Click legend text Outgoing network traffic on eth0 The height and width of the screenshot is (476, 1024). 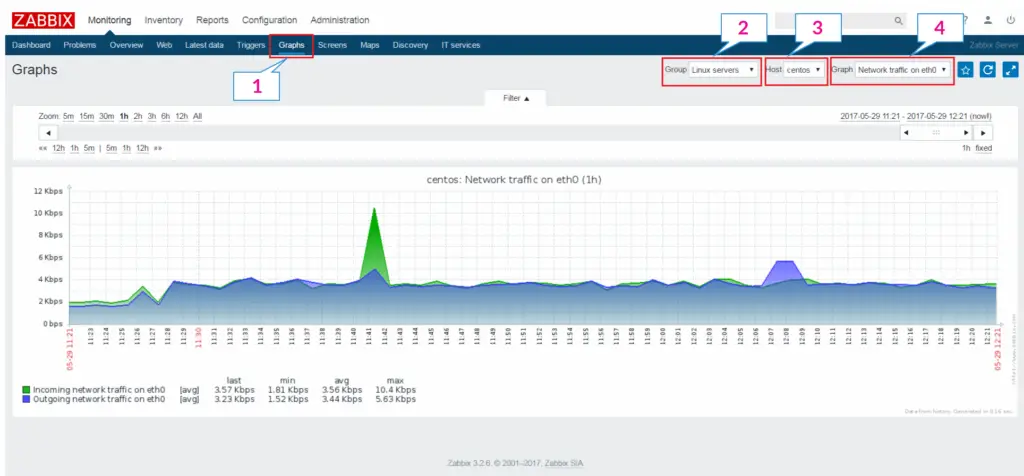point(99,399)
